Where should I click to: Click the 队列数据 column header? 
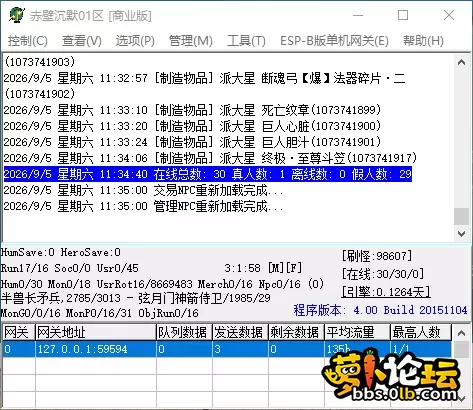185,332
